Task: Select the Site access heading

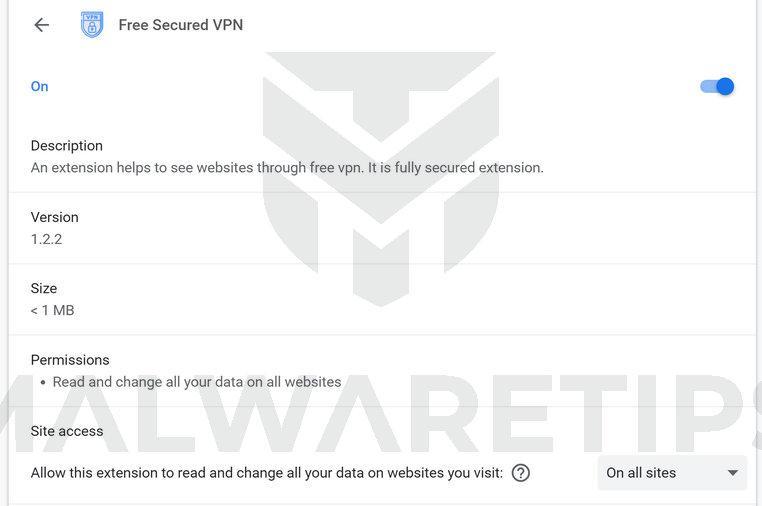Action: click(x=66, y=431)
